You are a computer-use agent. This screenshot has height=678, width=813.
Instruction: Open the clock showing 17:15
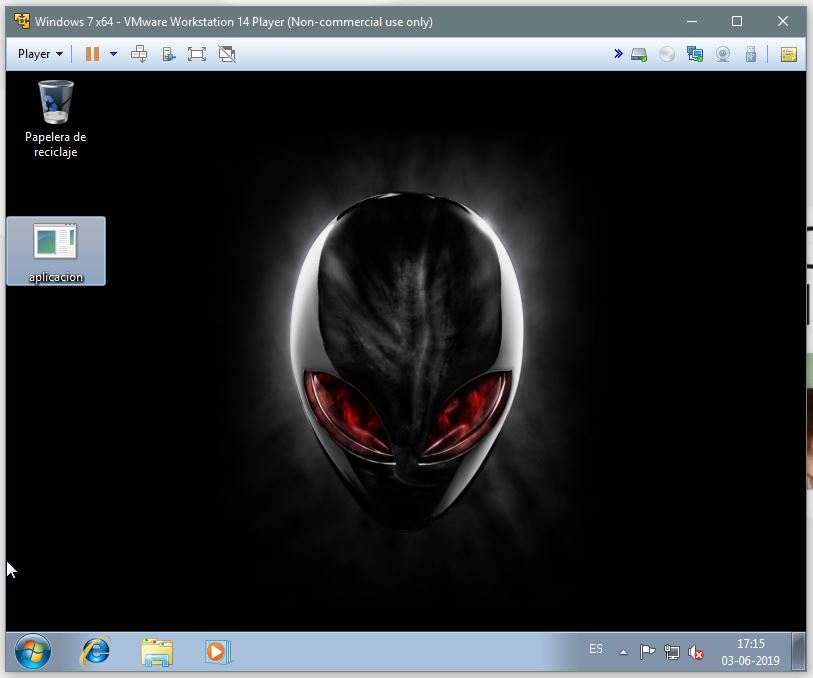point(750,652)
